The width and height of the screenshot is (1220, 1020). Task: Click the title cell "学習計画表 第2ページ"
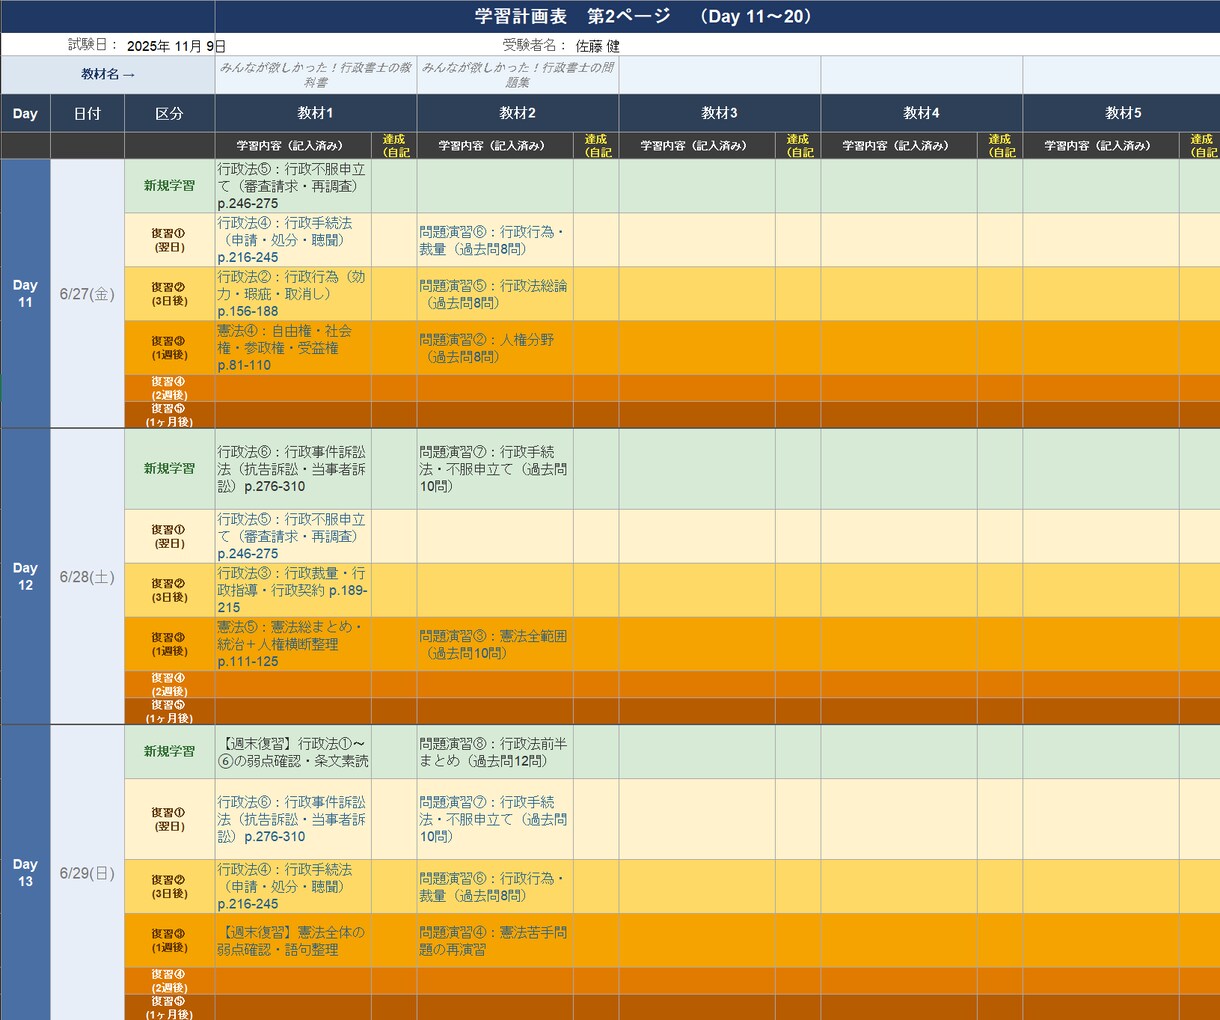pos(717,16)
